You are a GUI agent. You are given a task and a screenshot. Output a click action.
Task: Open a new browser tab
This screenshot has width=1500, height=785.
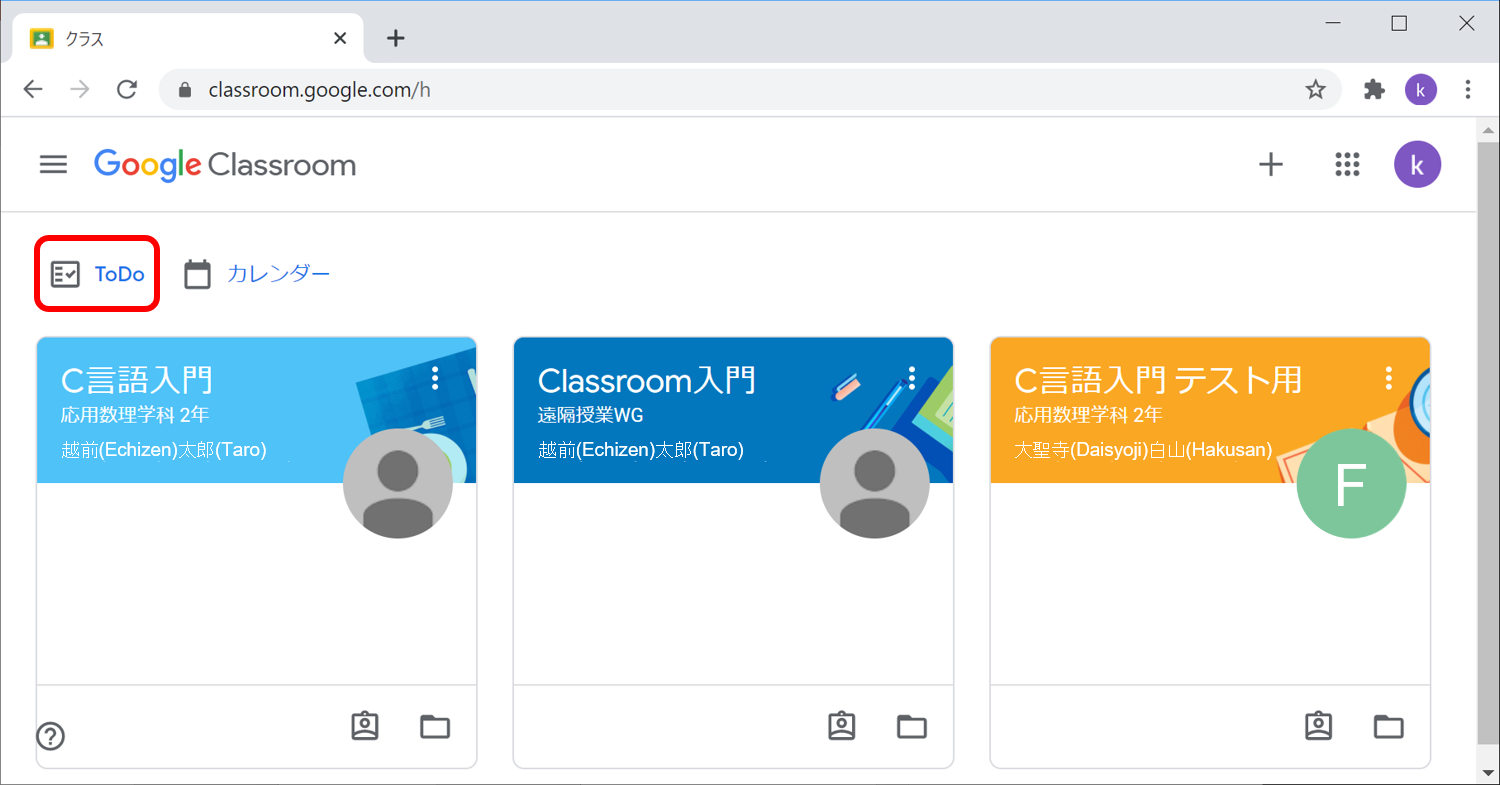point(396,39)
